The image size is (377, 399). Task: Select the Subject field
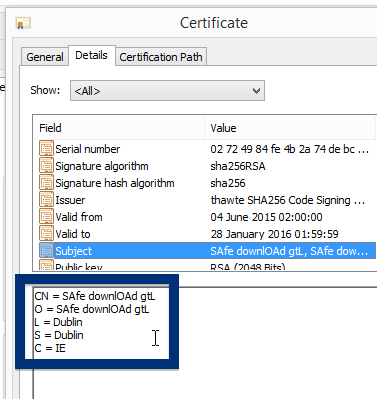(73, 251)
